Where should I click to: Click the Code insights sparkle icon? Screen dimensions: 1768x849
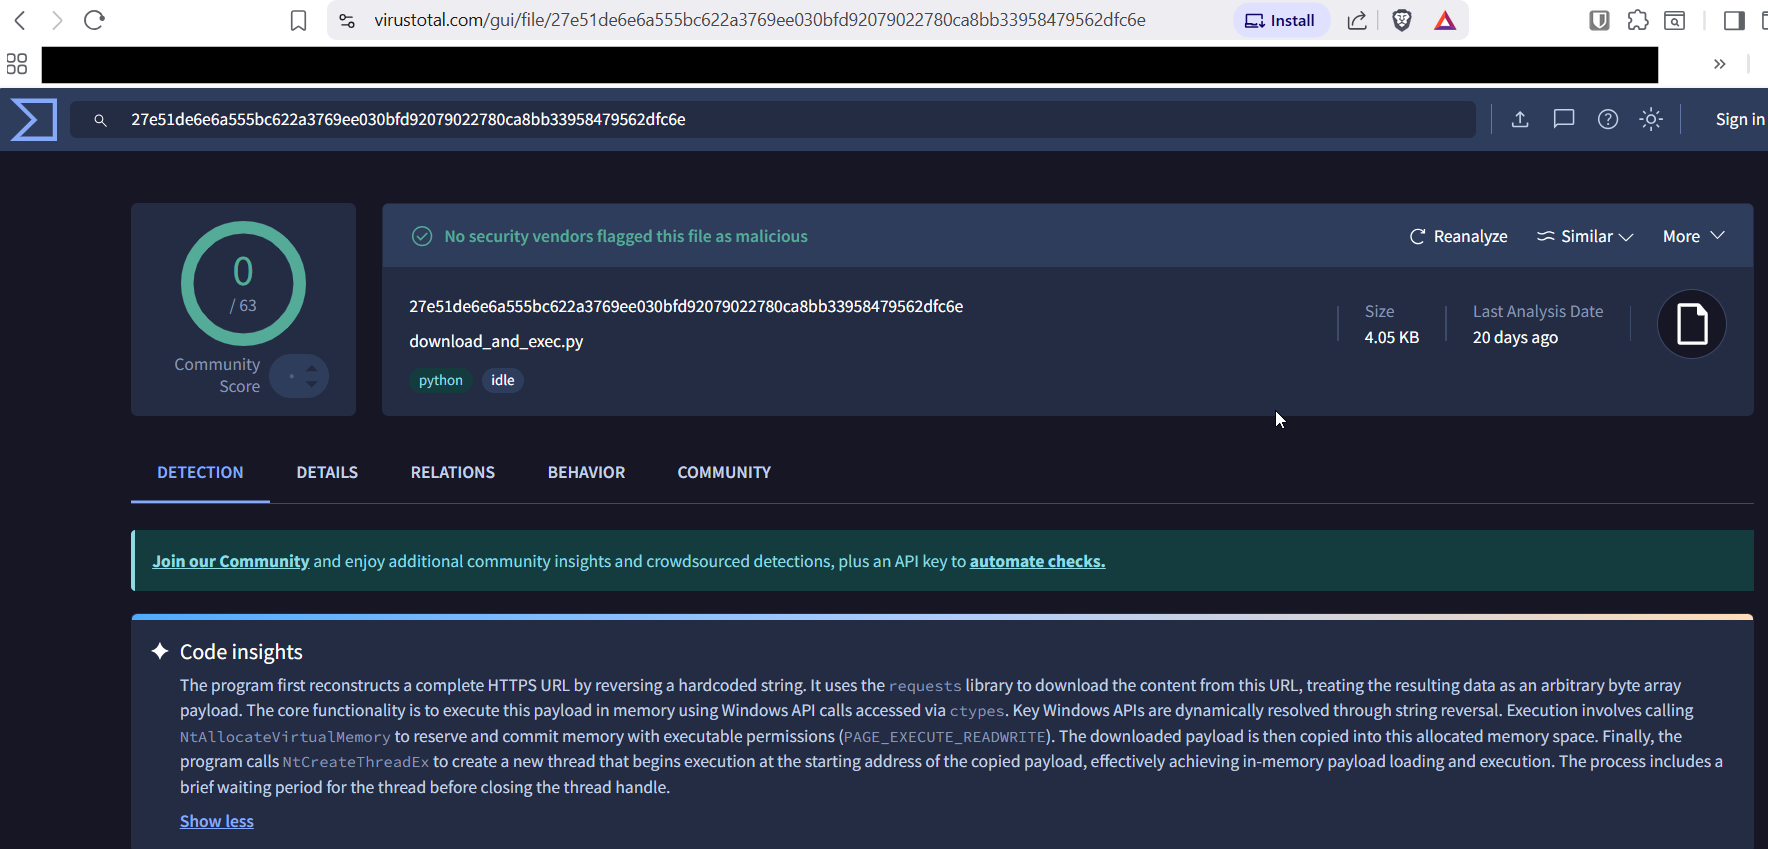(160, 651)
